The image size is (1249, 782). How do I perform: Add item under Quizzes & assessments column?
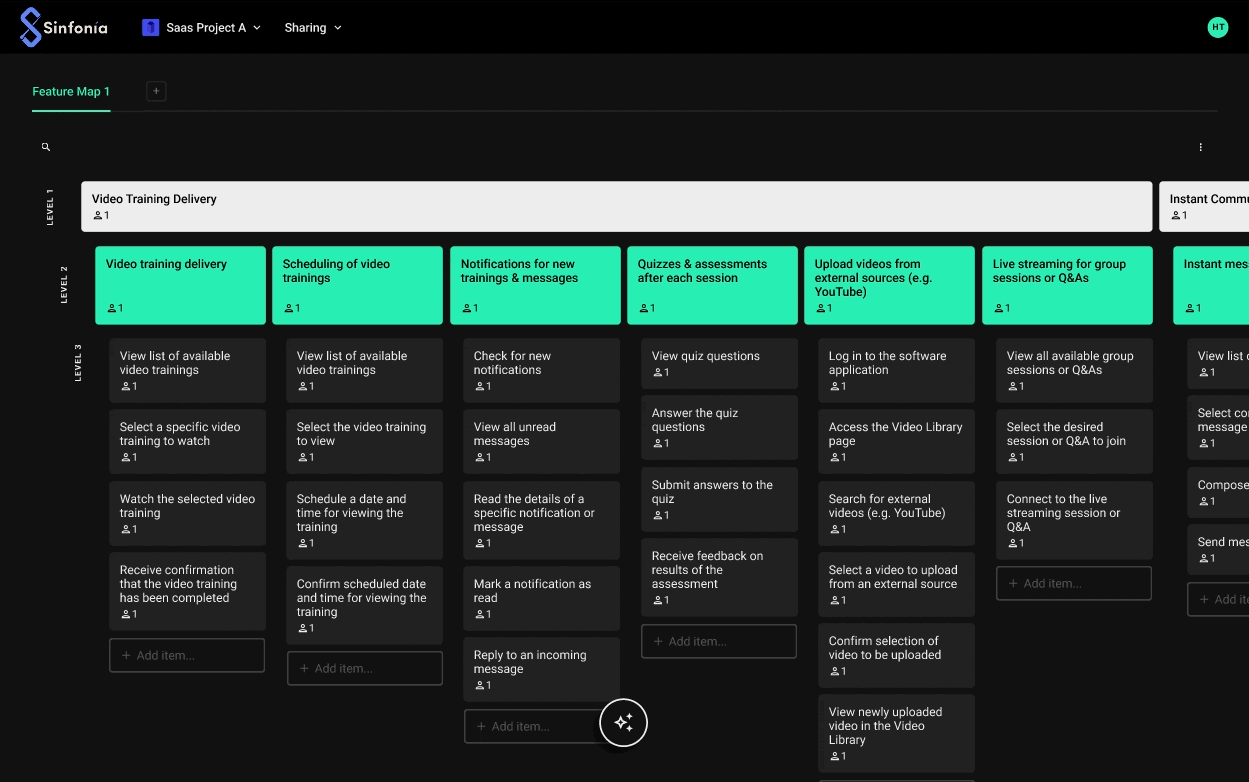[719, 641]
